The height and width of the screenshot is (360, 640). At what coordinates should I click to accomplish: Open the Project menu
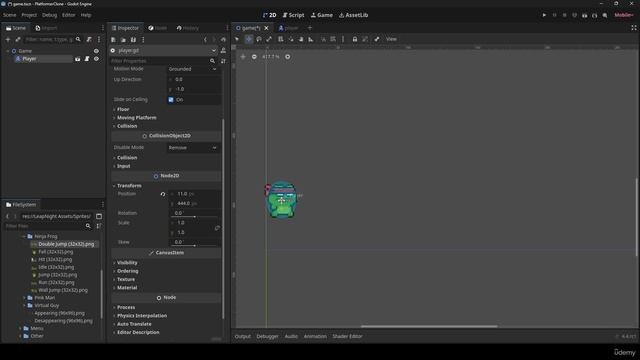(x=29, y=15)
